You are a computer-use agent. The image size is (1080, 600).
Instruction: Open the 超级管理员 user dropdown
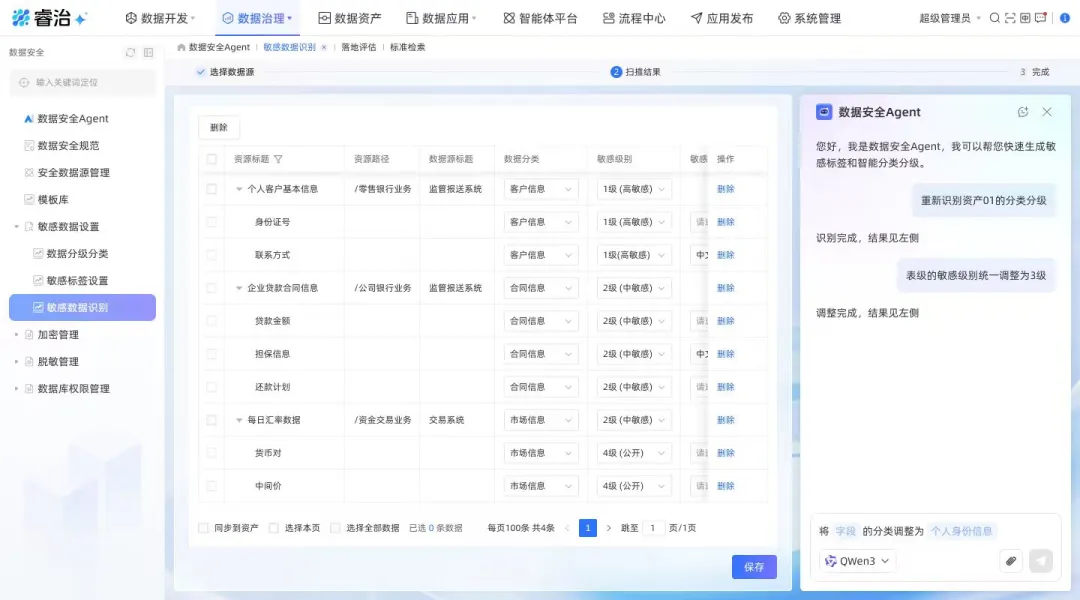coord(950,18)
